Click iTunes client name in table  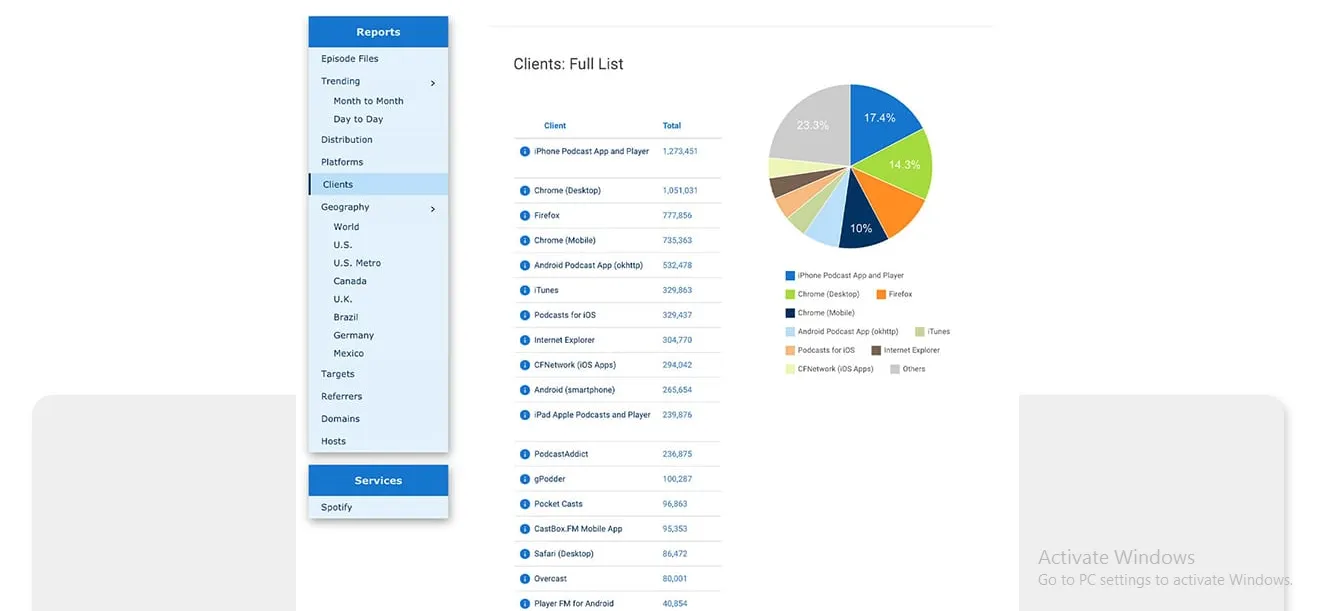547,291
